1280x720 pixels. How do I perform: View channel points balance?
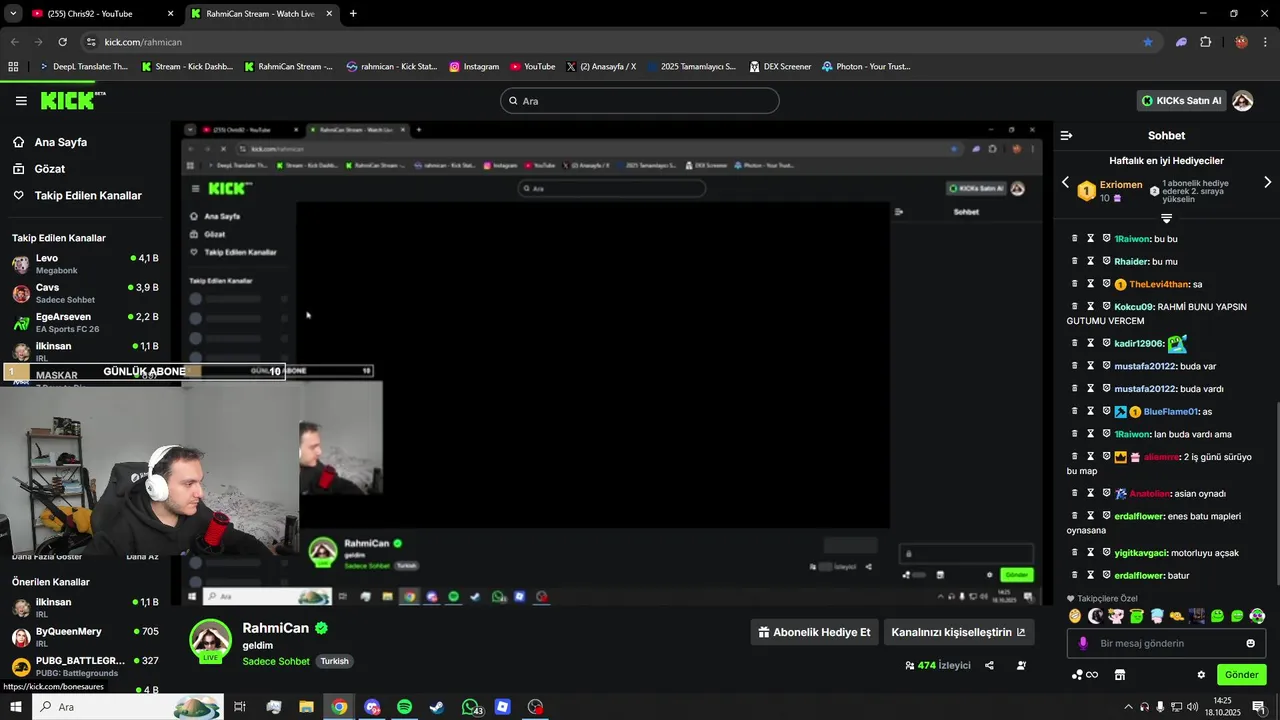[x=1084, y=675]
